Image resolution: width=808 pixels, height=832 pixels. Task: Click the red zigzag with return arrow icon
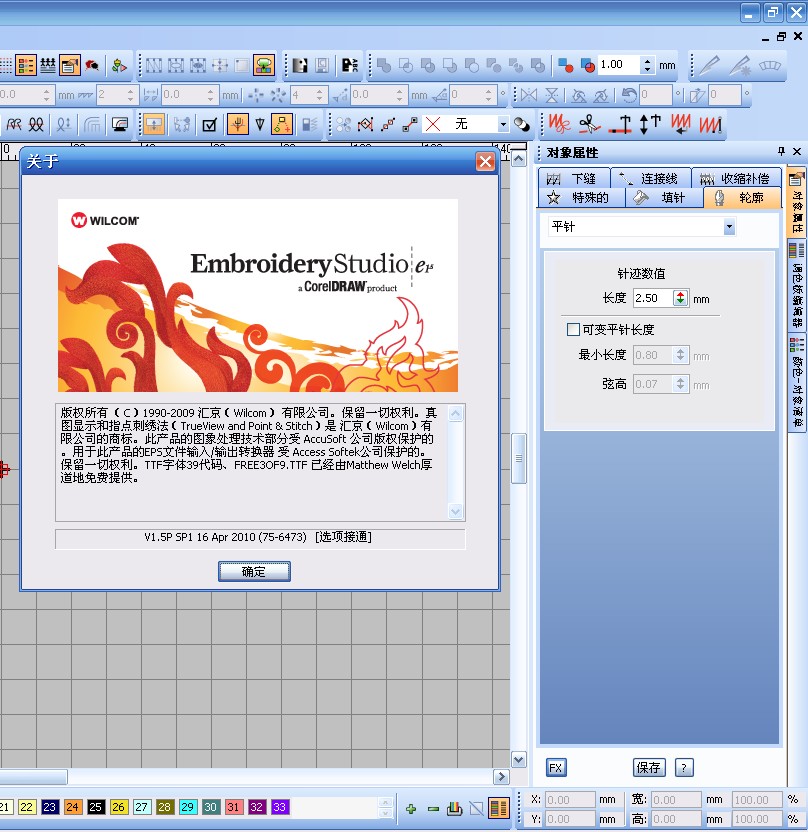681,124
